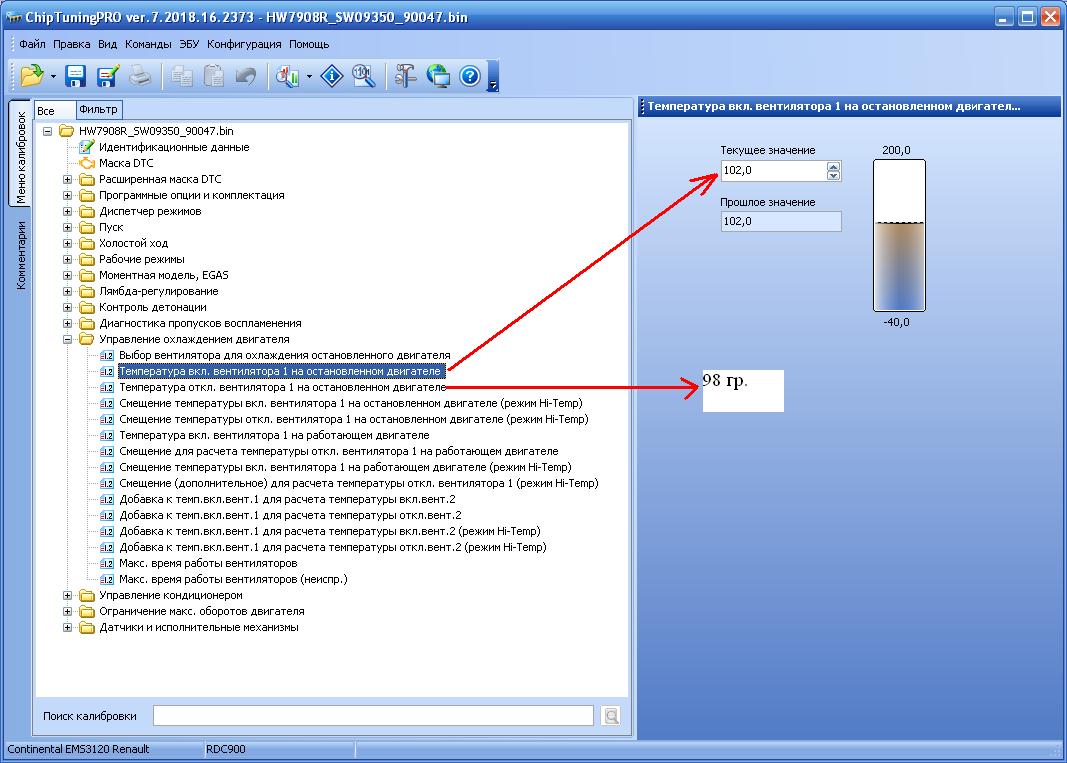Switch to the Комментарии side tab

click(x=20, y=255)
